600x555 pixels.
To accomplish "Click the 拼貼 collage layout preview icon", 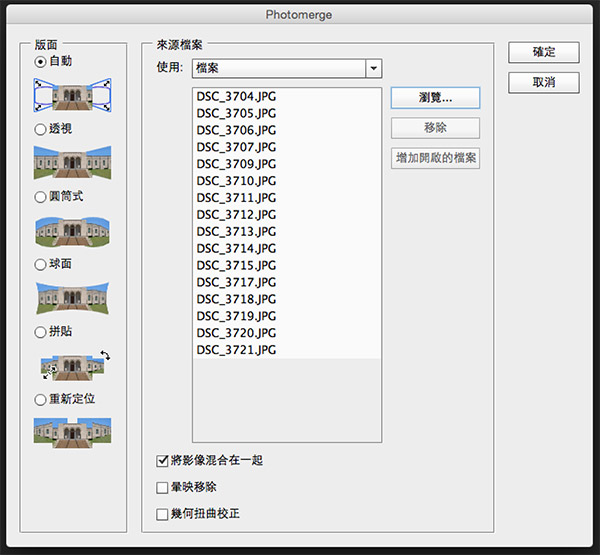I will pyautogui.click(x=72, y=365).
